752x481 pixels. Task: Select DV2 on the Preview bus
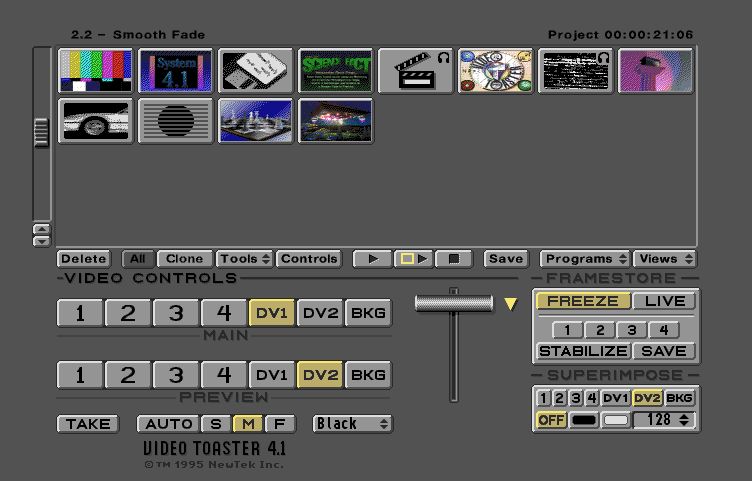[x=320, y=375]
